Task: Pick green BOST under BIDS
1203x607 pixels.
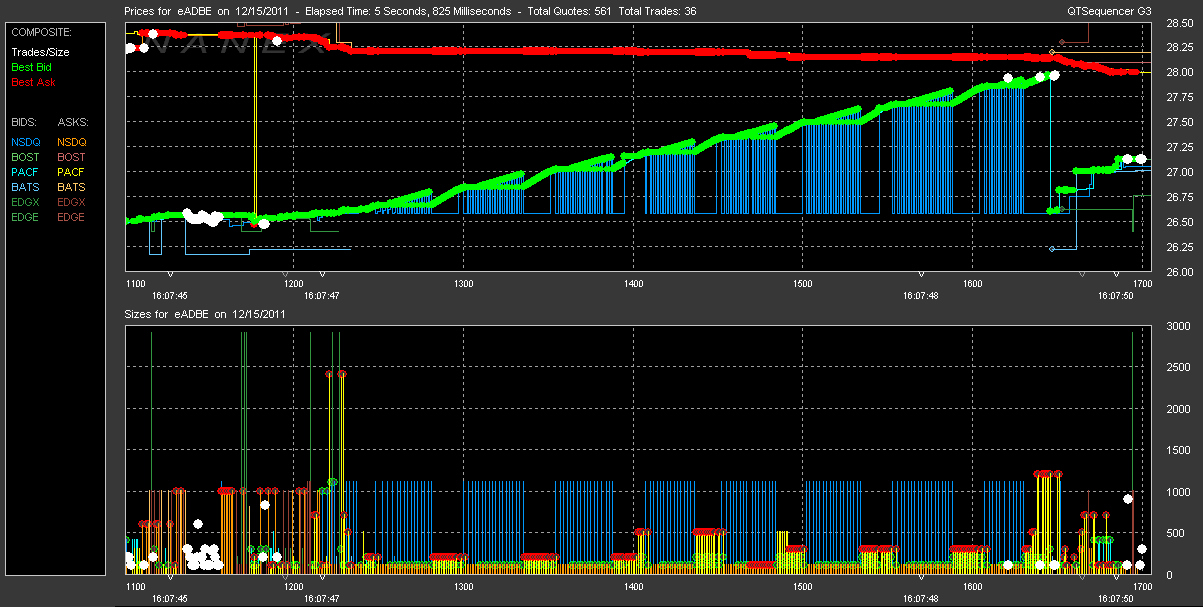Action: point(26,157)
